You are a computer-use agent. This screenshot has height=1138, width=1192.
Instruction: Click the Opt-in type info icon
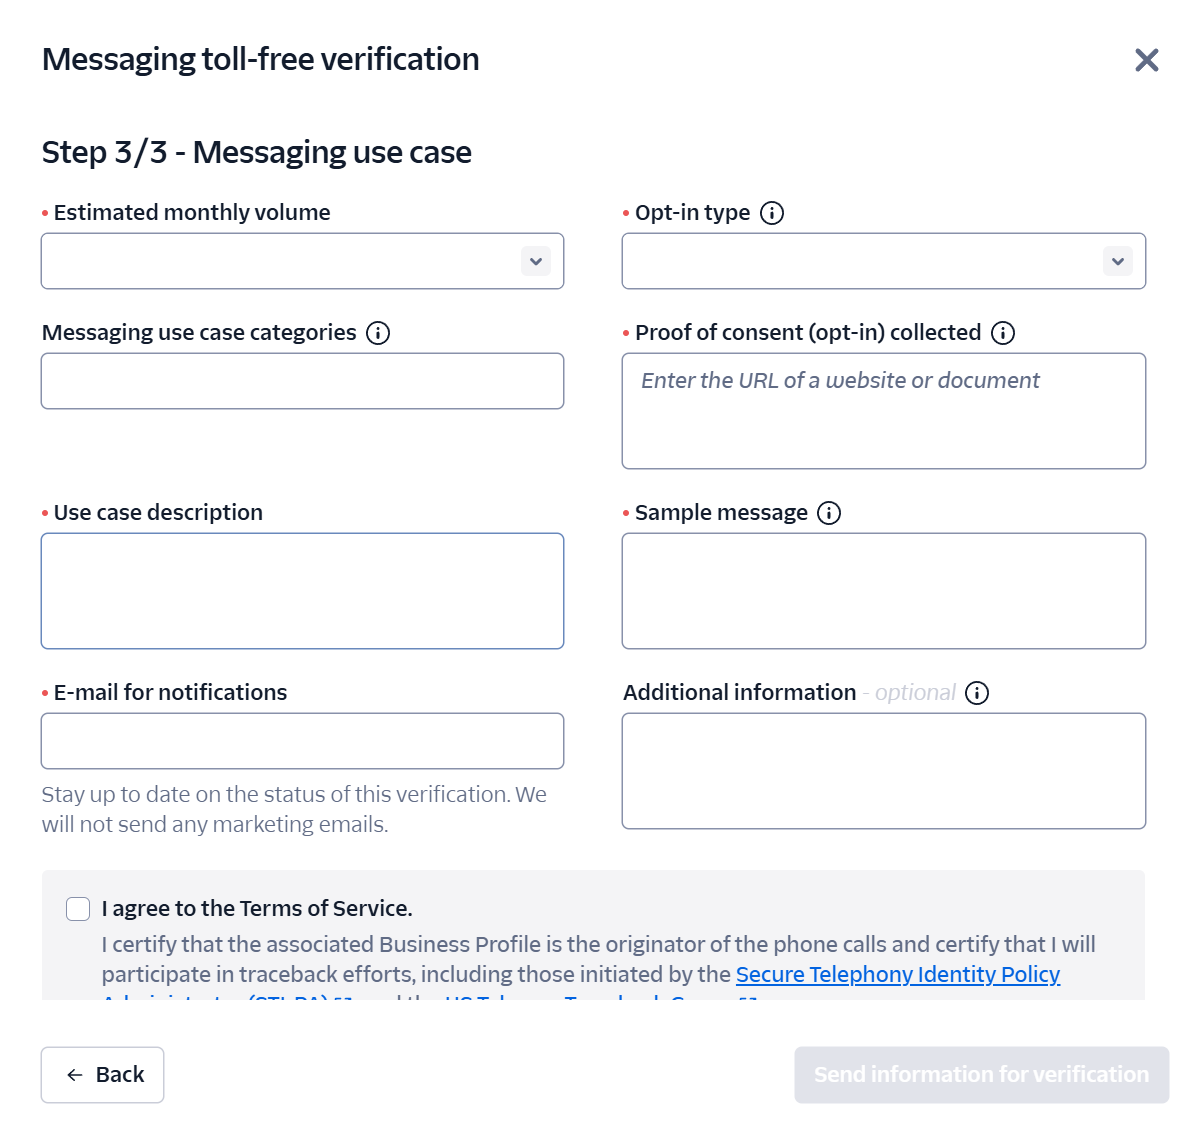tap(771, 212)
